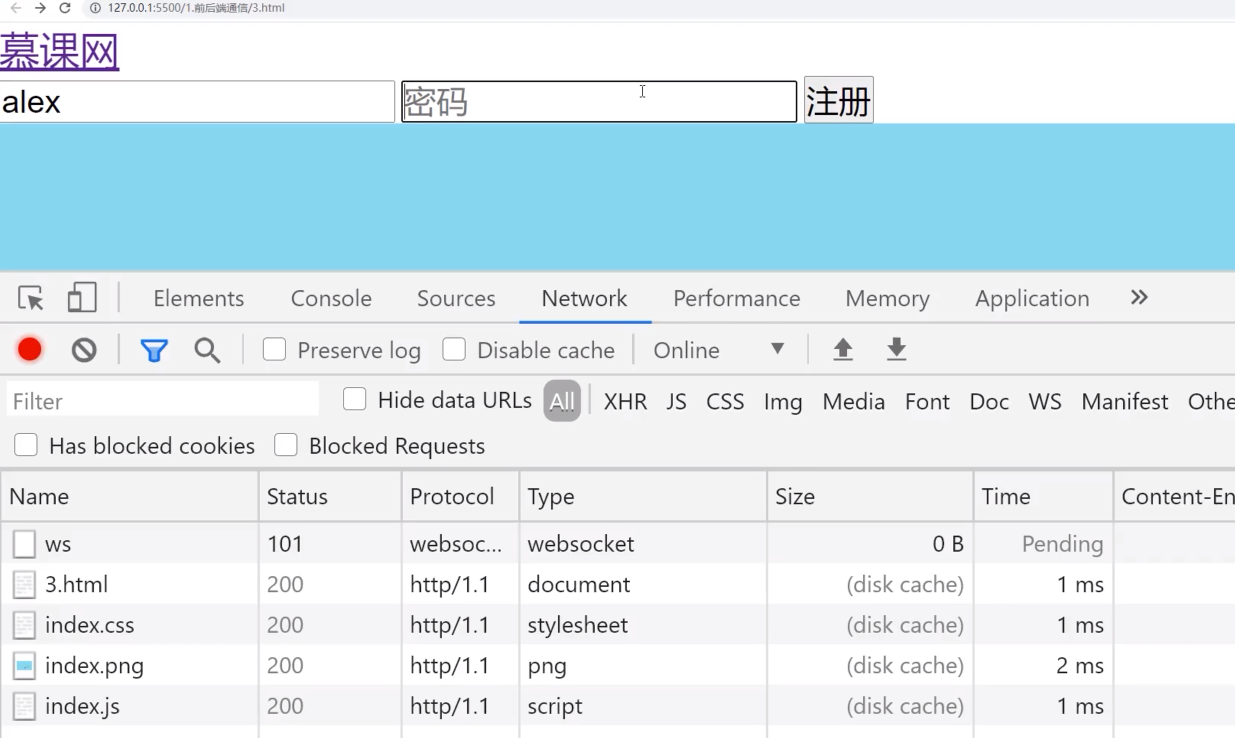Click the ws row file icon
The height and width of the screenshot is (738, 1235).
coord(24,544)
